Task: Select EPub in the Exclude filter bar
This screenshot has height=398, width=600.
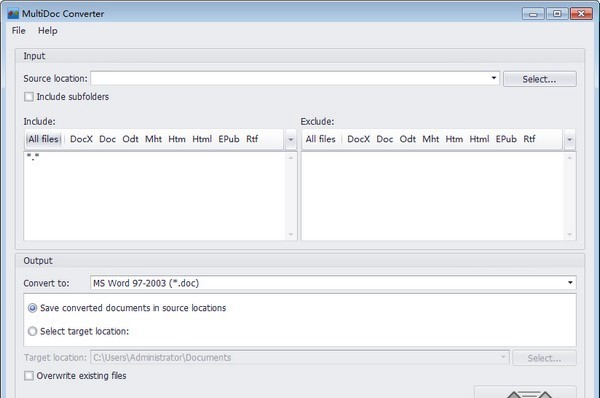Action: pyautogui.click(x=506, y=139)
